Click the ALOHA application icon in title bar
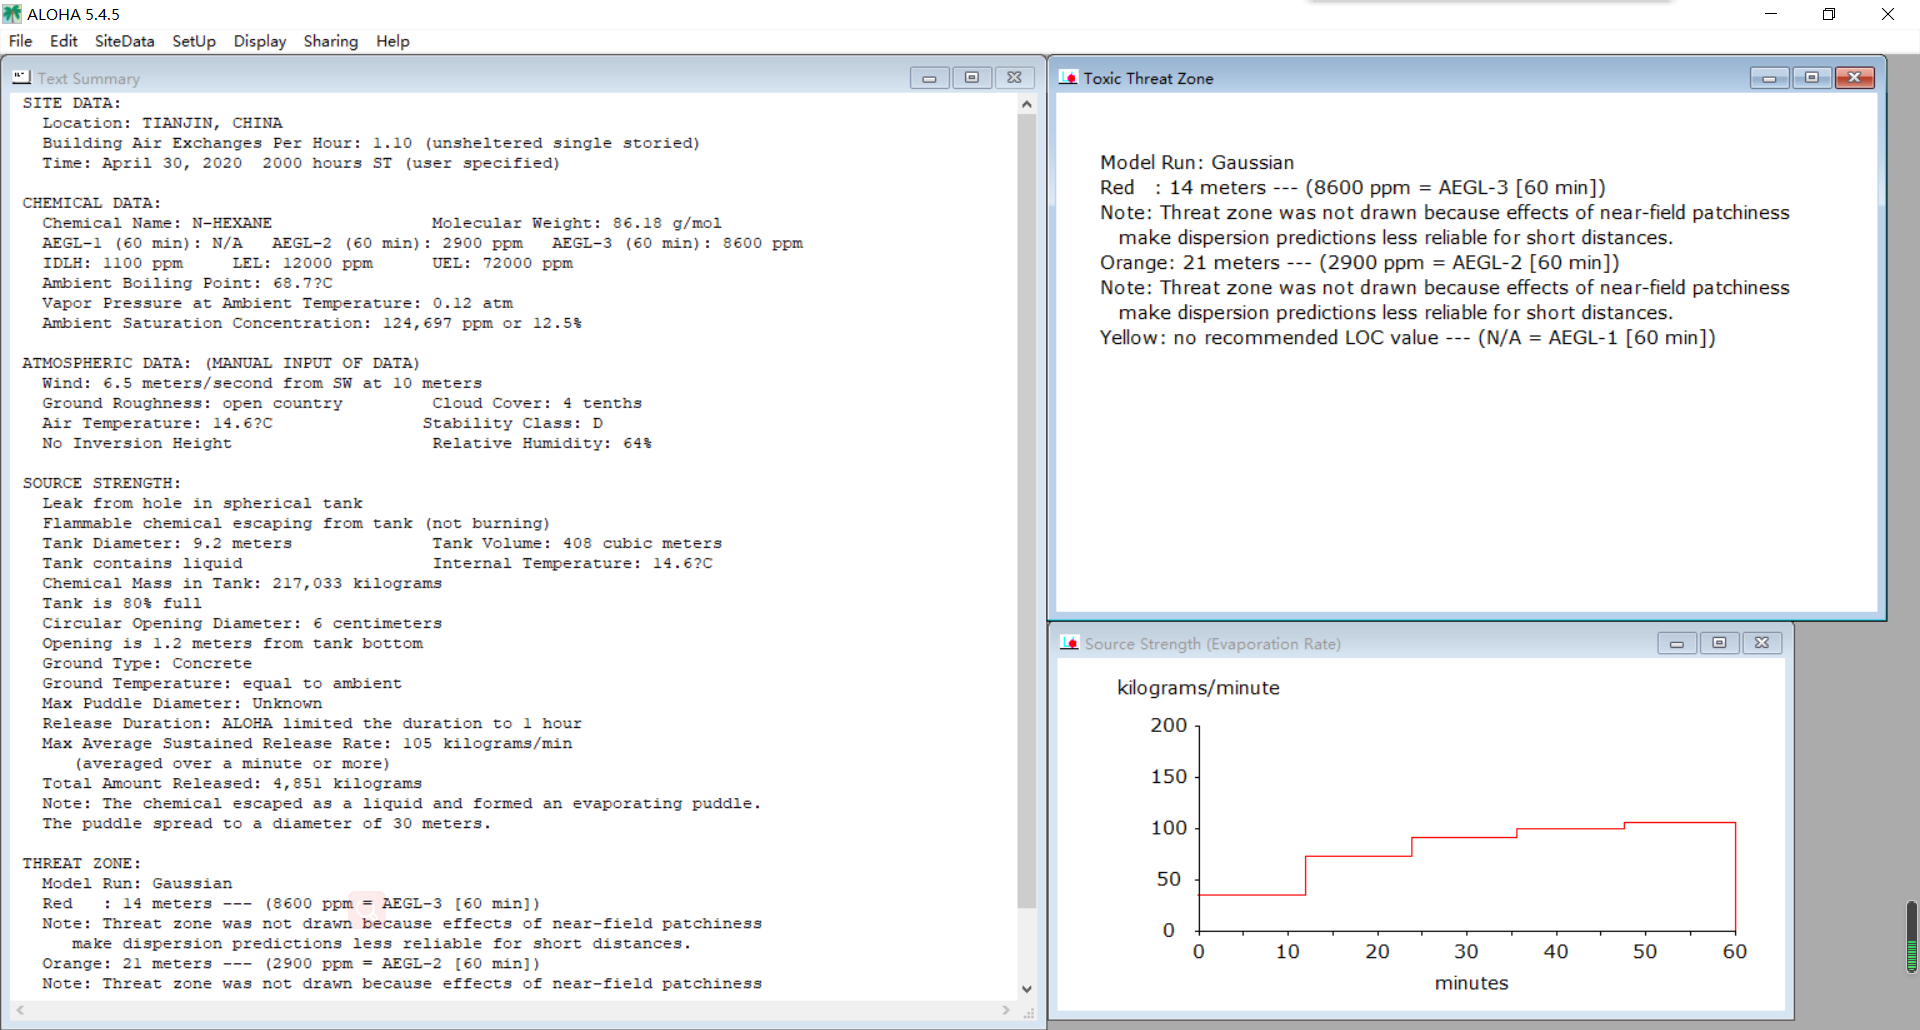This screenshot has height=1030, width=1920. pos(12,14)
